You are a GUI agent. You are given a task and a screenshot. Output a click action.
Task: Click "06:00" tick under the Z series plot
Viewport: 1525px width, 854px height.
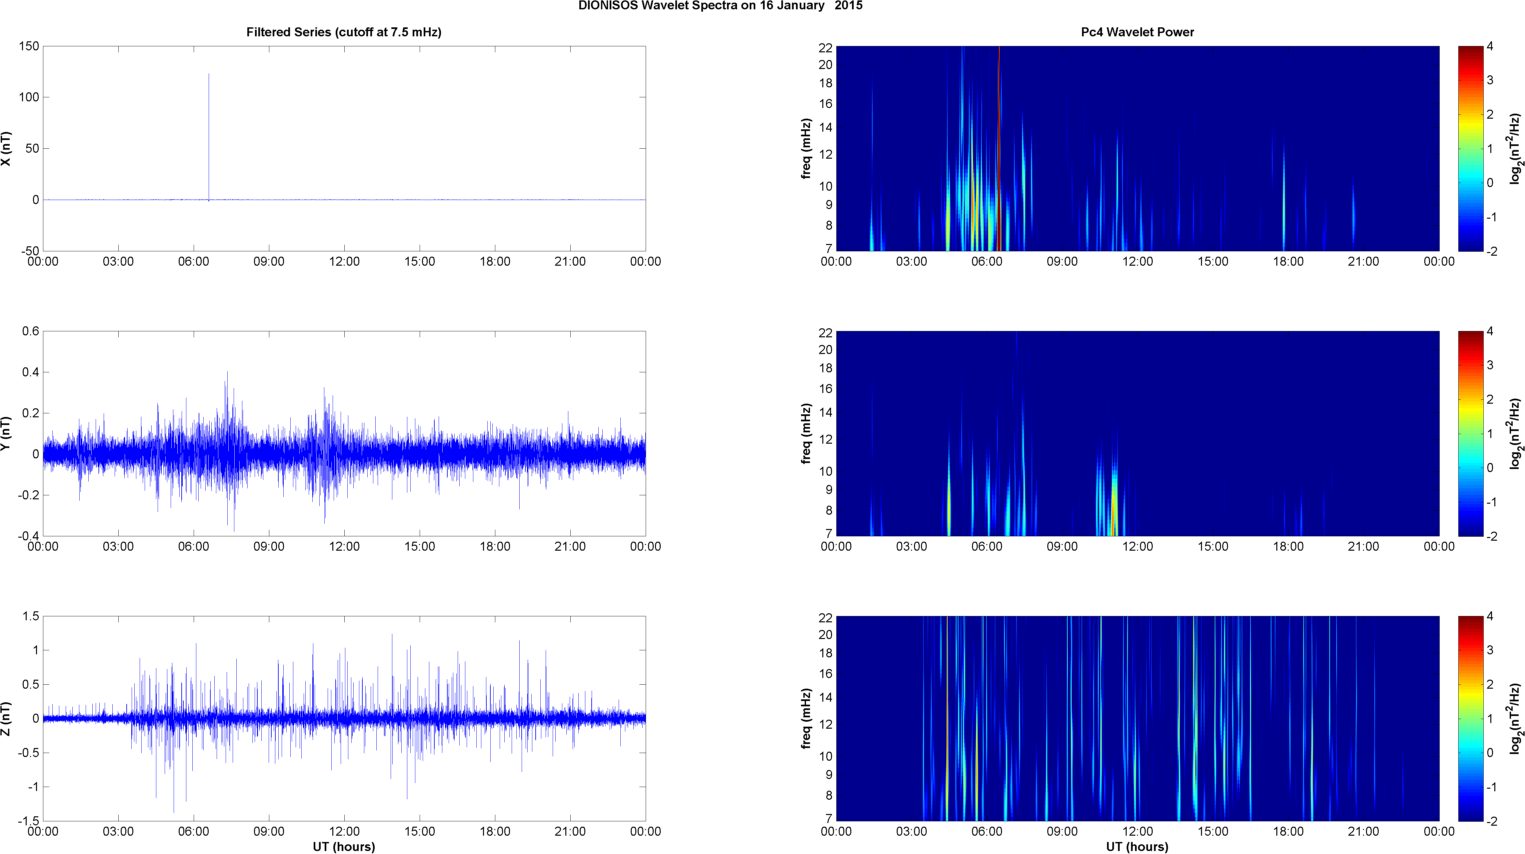pos(193,832)
